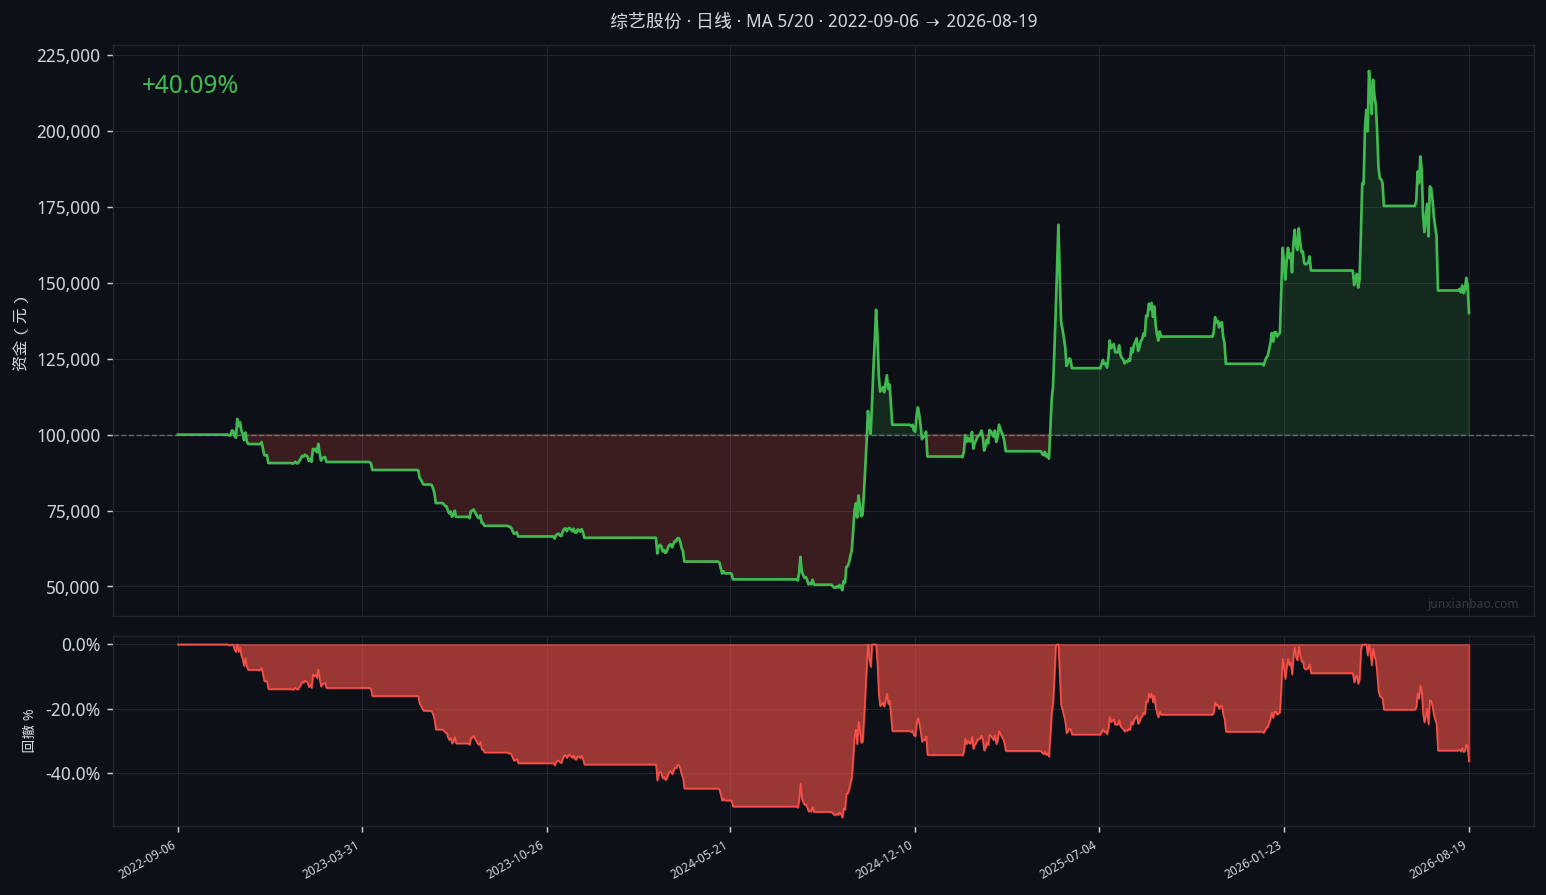
Task: Click the 回撤 % axis title
Action: click(x=28, y=731)
